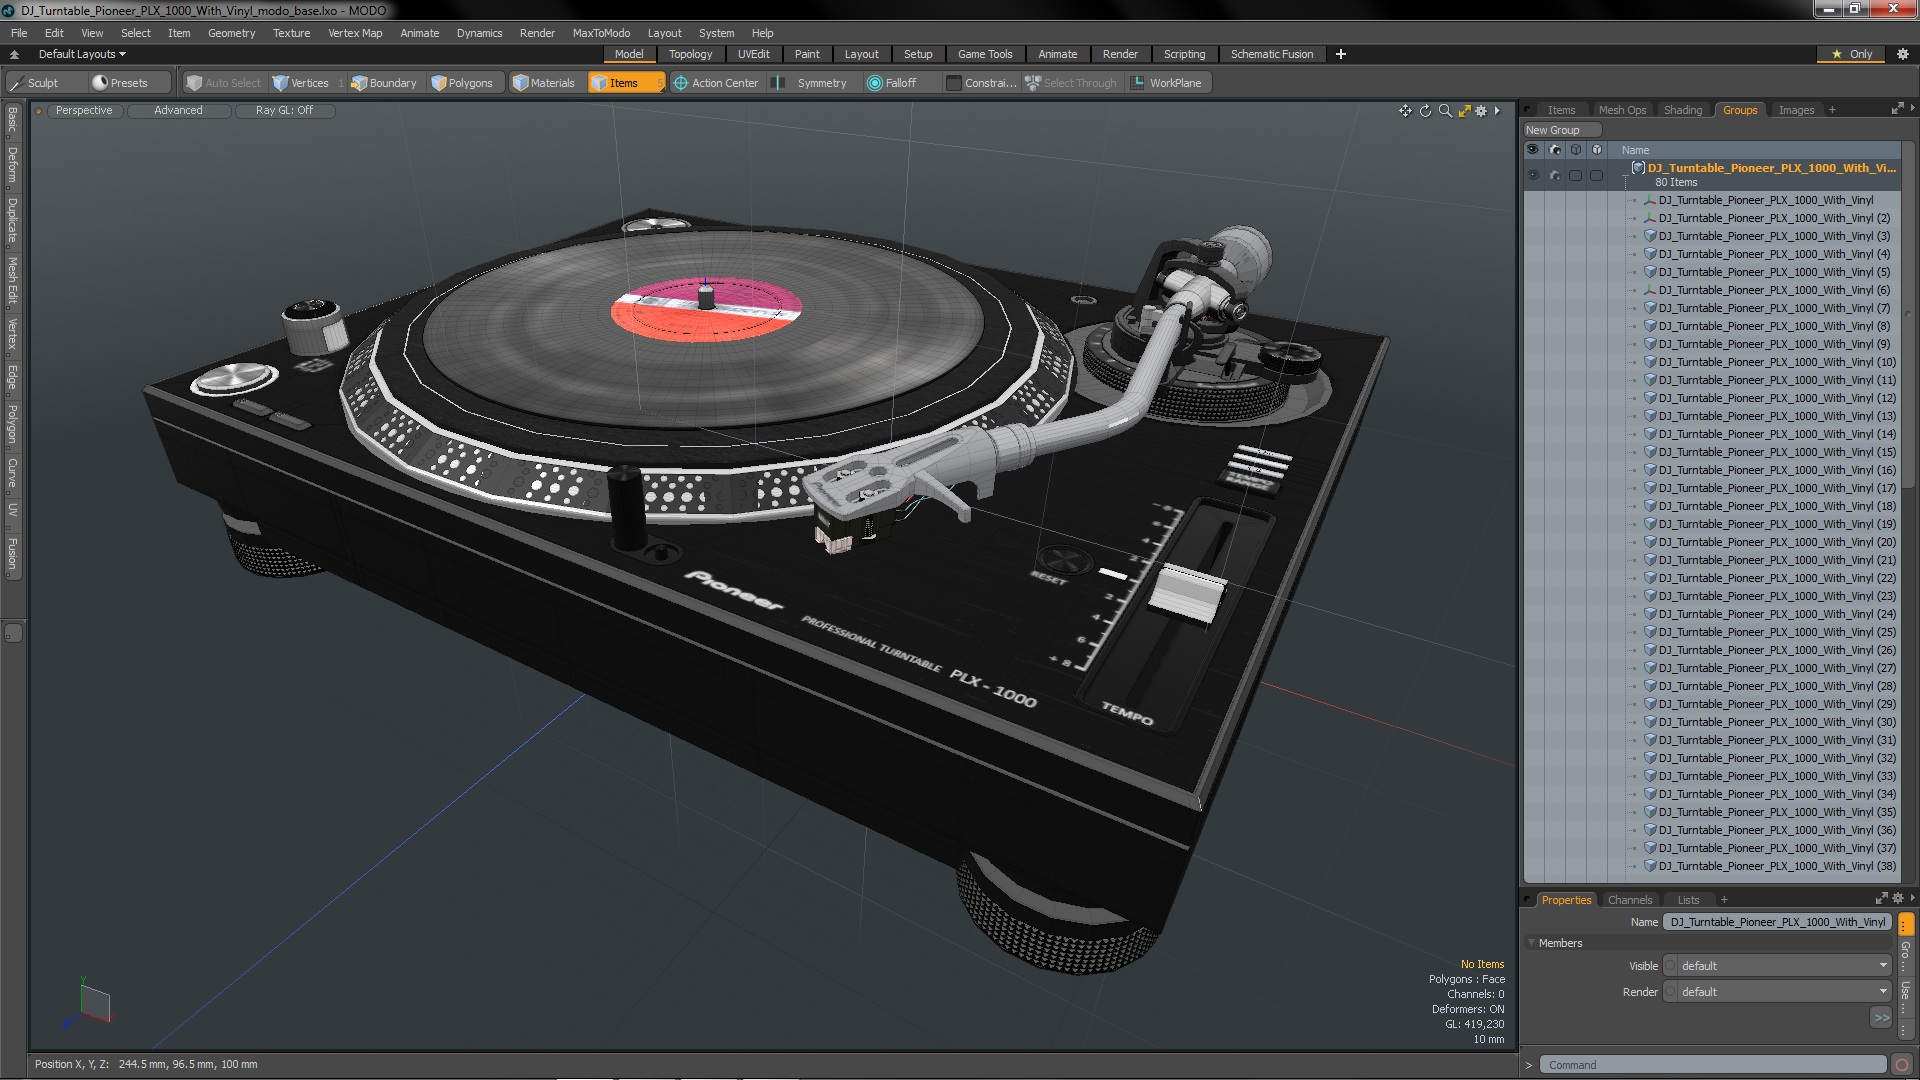Open the viewport settings gear
1920x1080 pixels.
1481,111
